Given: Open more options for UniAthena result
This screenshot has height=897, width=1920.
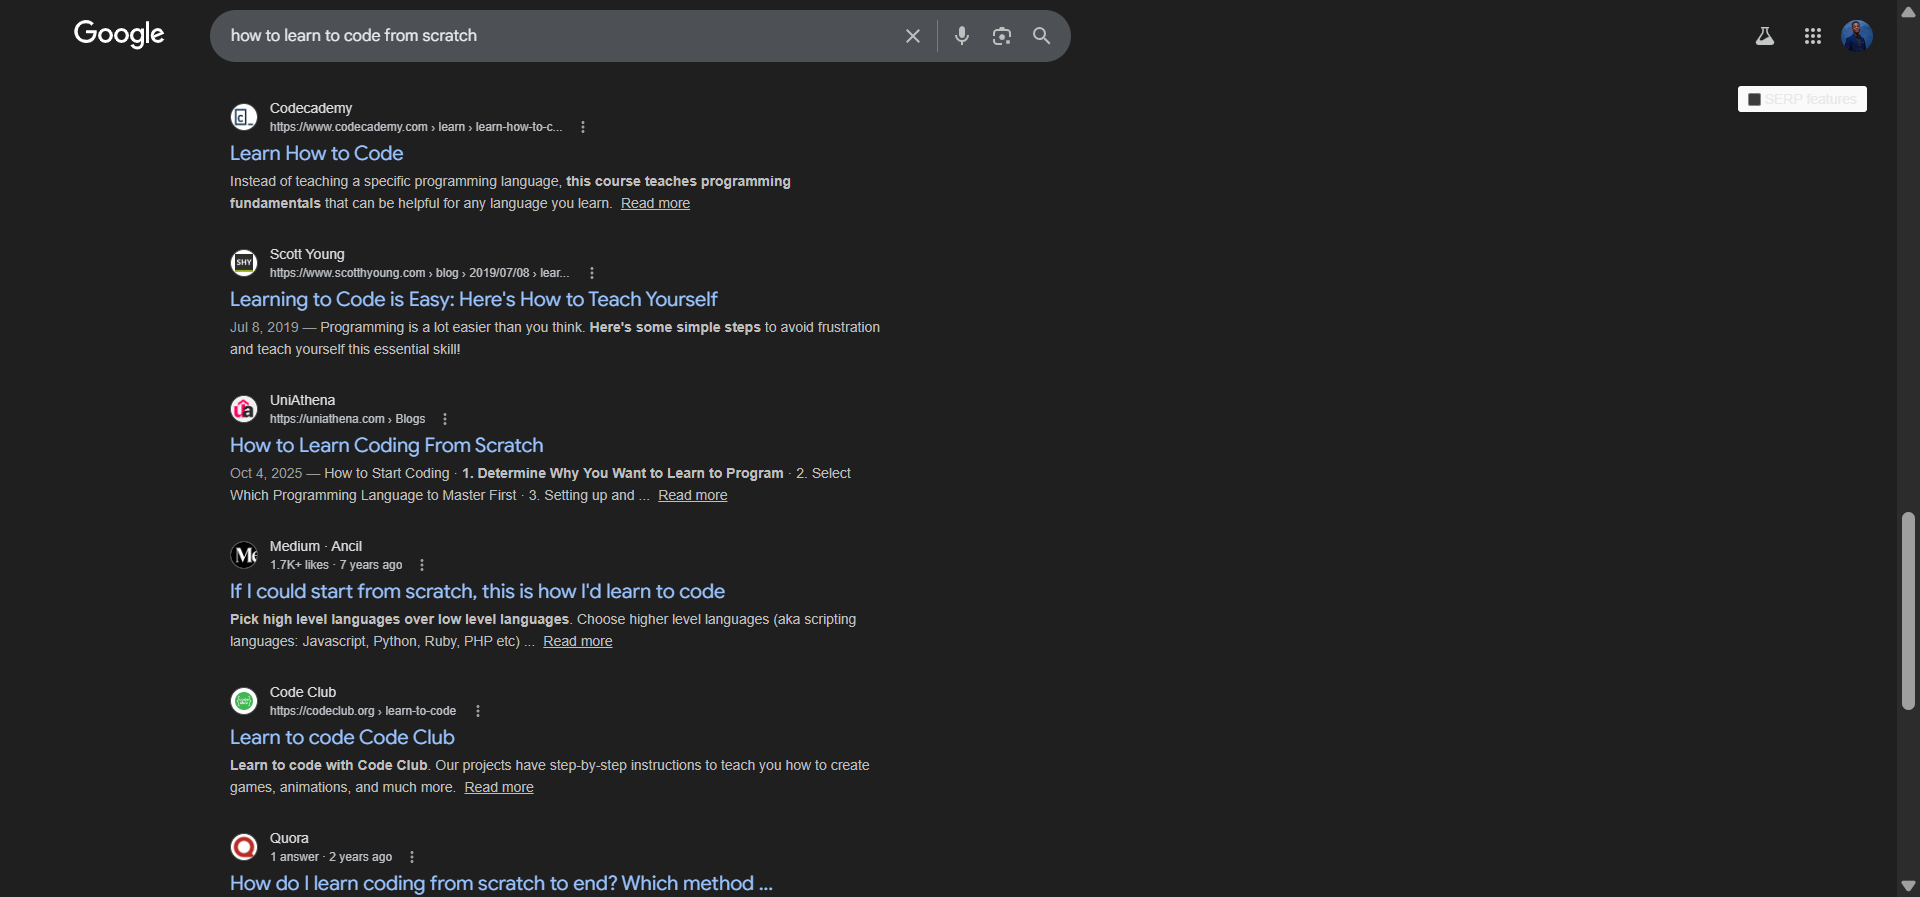Looking at the screenshot, I should [445, 419].
